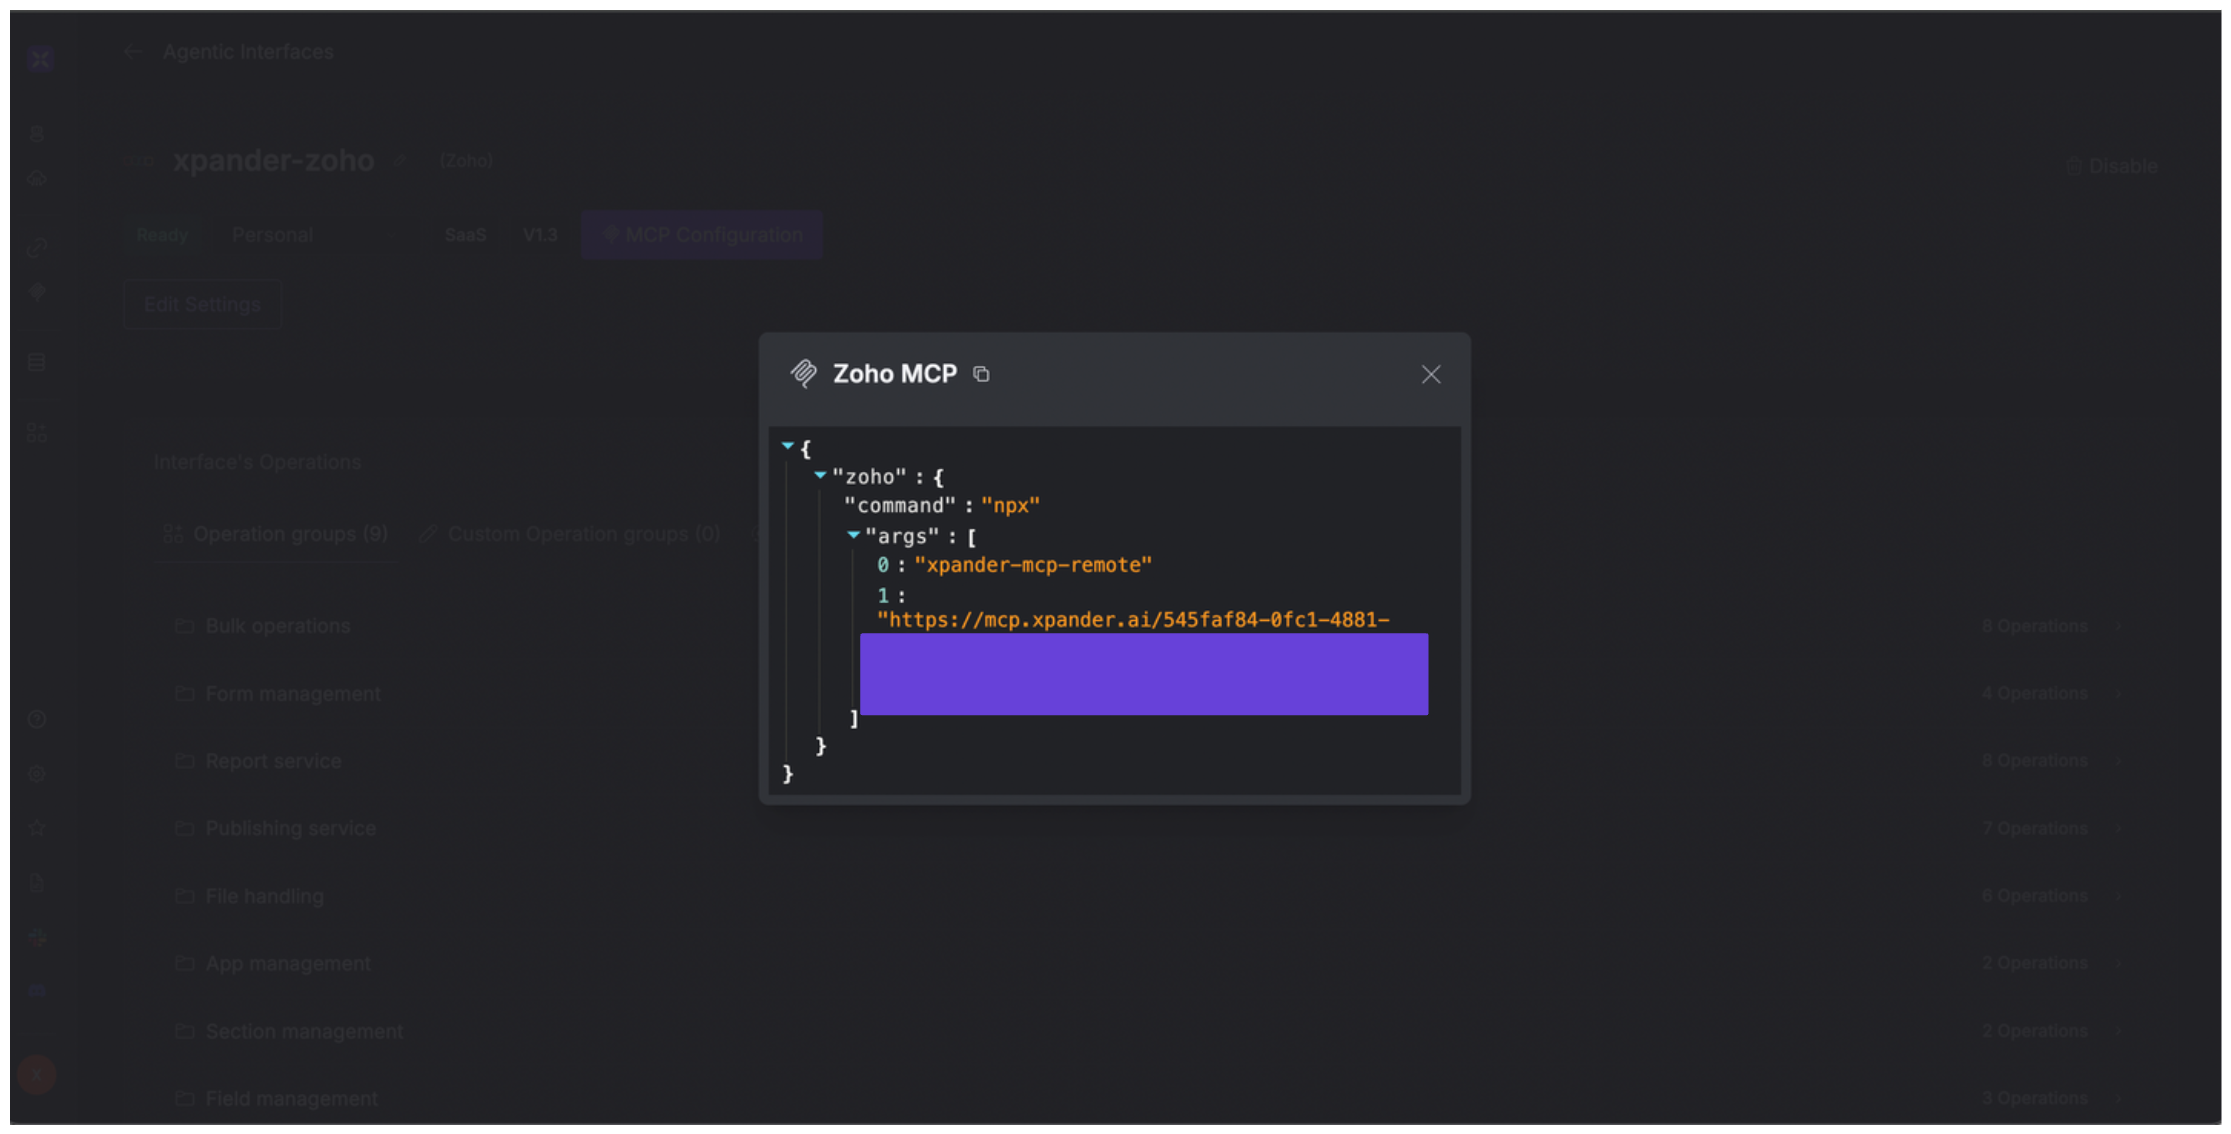Viewport: 2231px width, 1134px height.
Task: Open the user avatar menu
Action: [x=37, y=1075]
